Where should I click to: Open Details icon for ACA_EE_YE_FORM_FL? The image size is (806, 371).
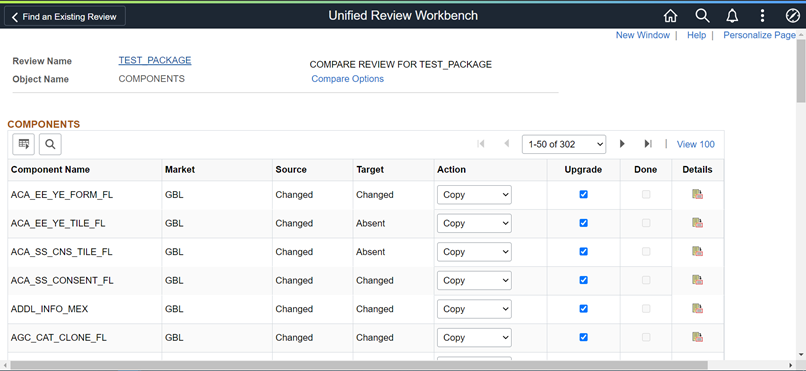click(x=698, y=194)
